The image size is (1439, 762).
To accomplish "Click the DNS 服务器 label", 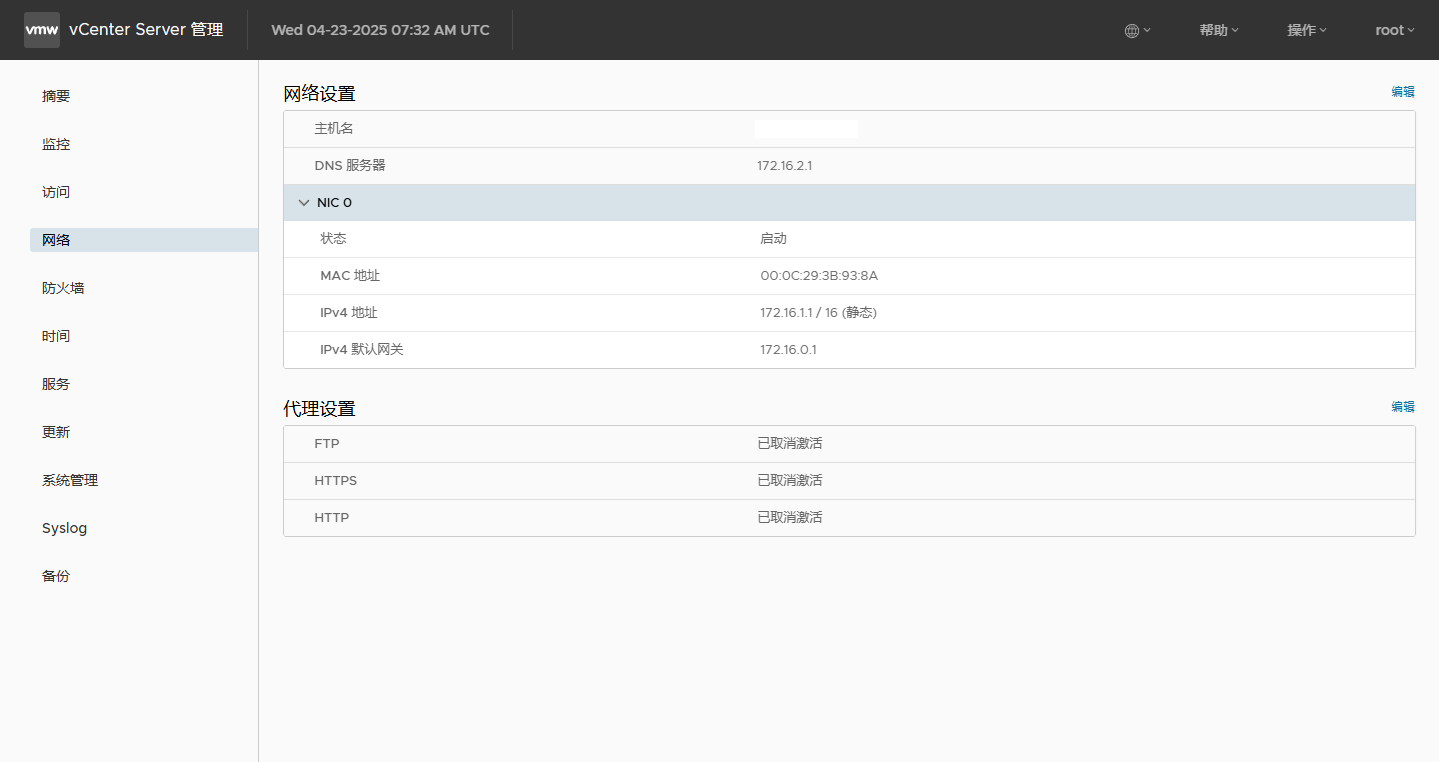I will (349, 166).
